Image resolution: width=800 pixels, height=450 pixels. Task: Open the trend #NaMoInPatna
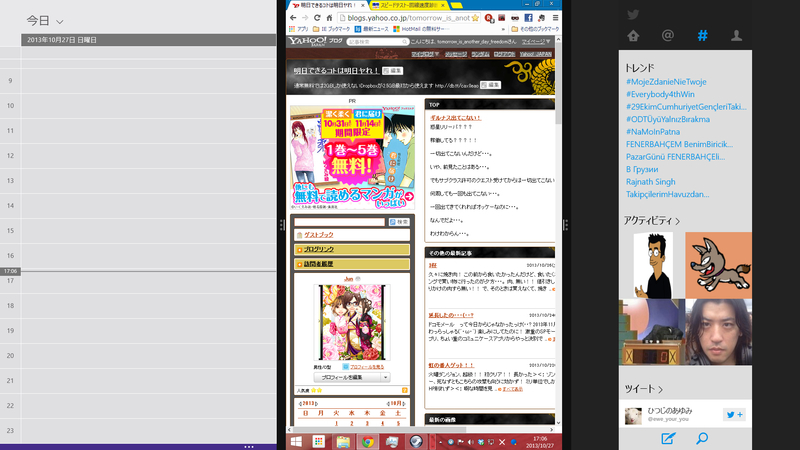point(653,132)
